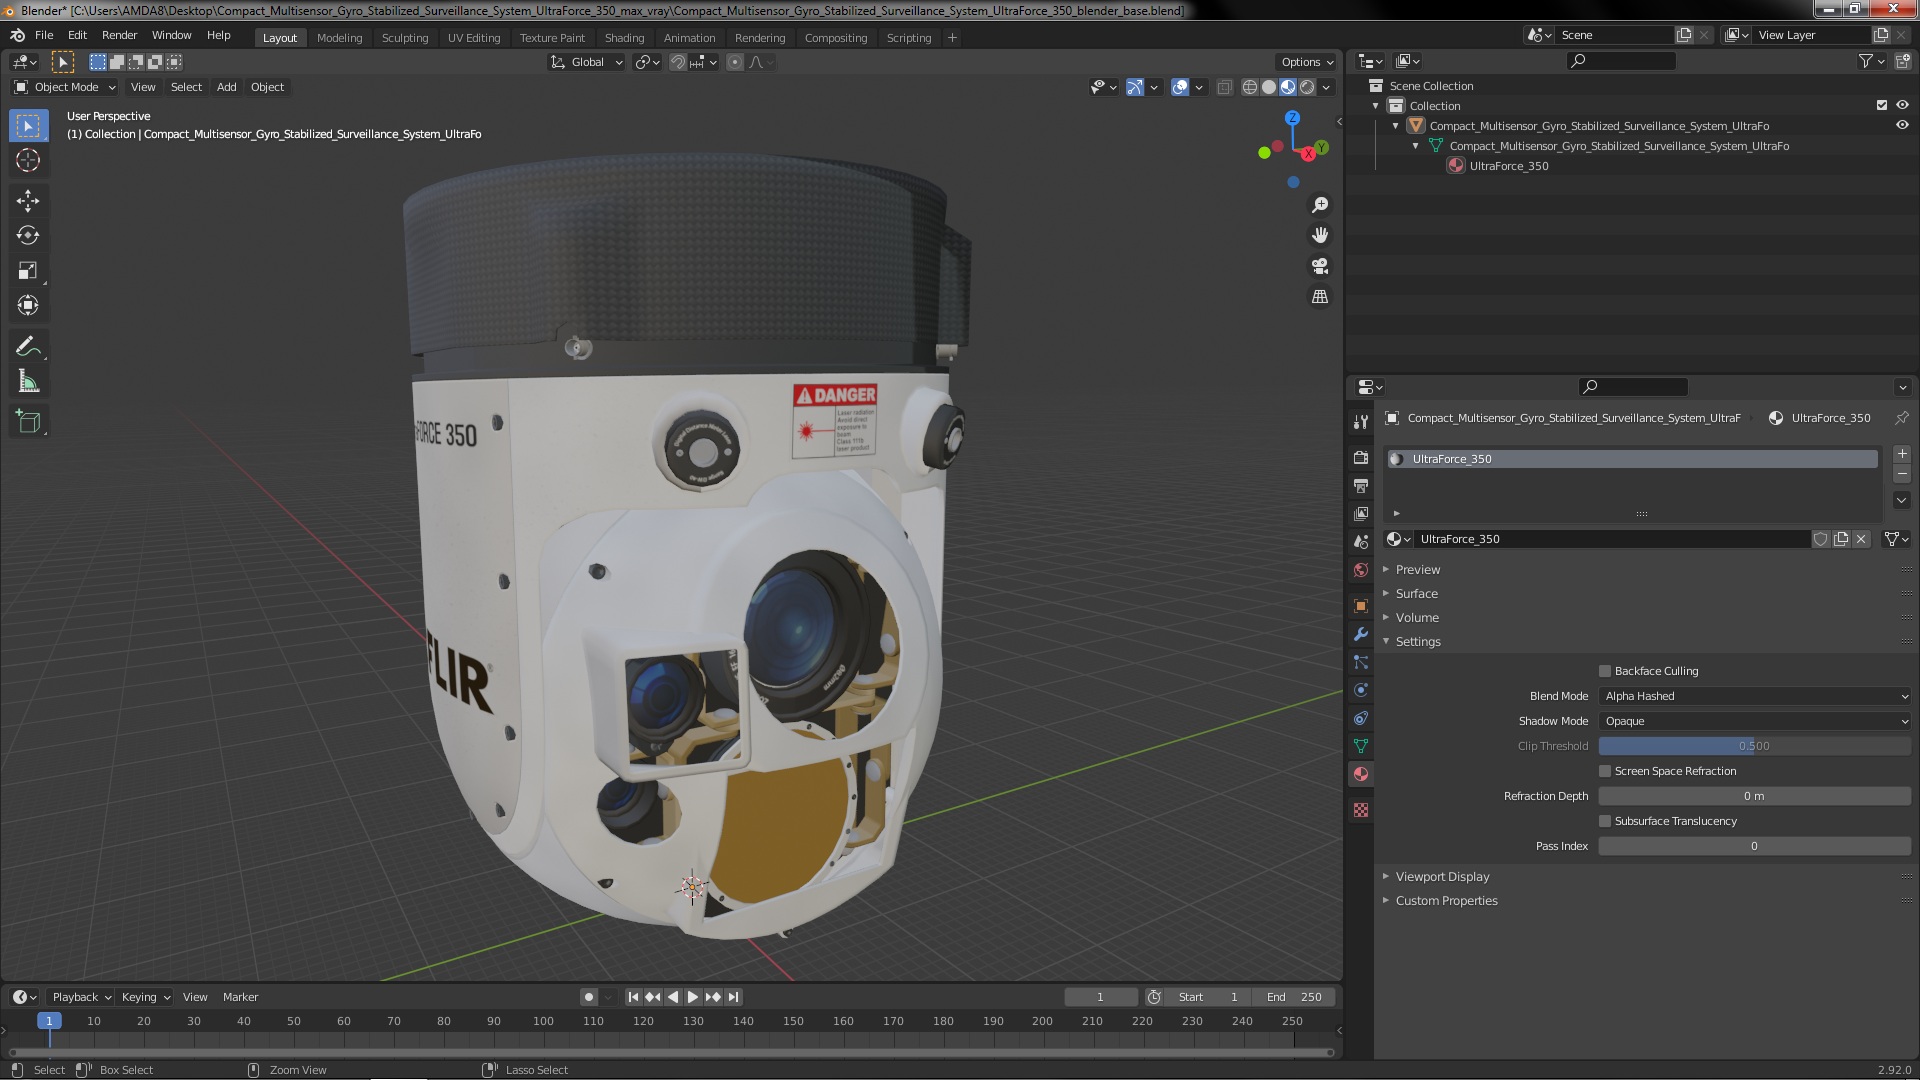Expand the Preview panel

1418,569
